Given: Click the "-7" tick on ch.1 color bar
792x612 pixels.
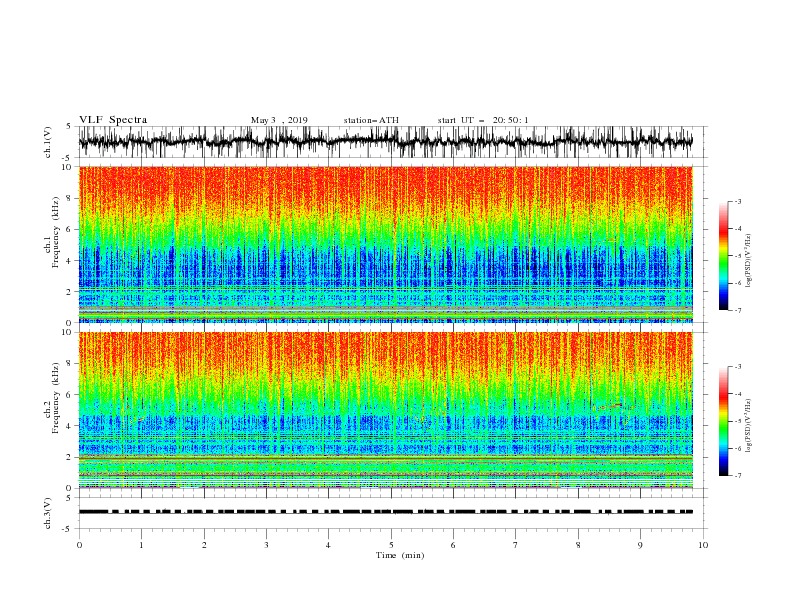Looking at the screenshot, I should tap(737, 310).
